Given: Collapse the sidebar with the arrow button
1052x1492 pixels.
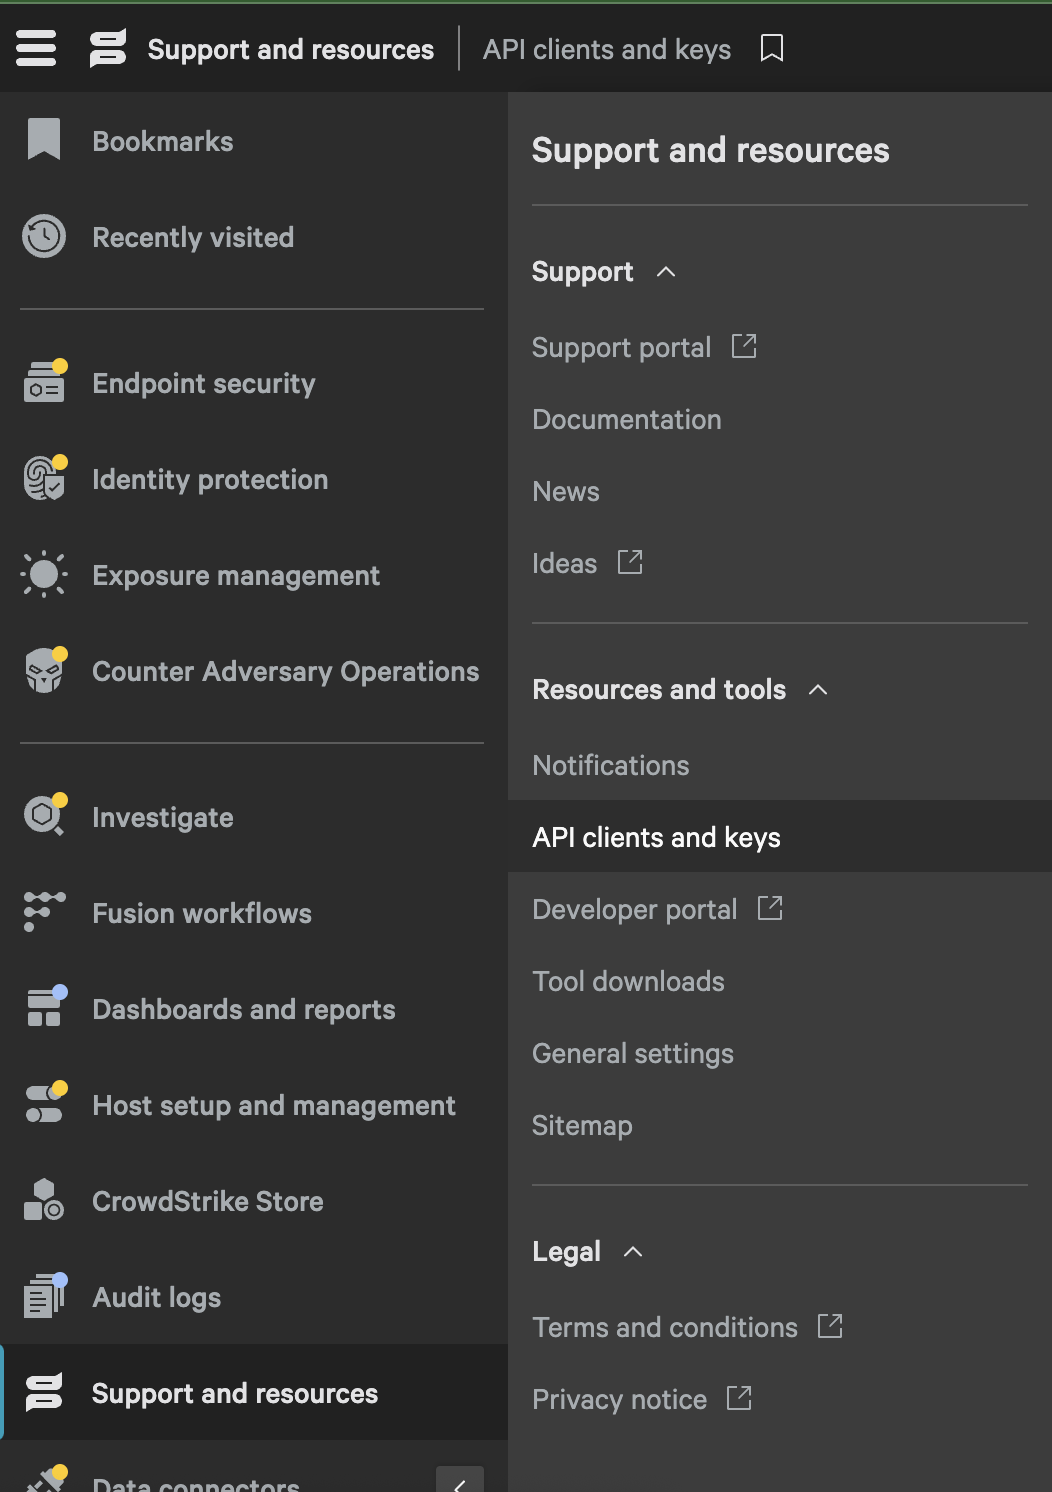Looking at the screenshot, I should pos(460,1480).
